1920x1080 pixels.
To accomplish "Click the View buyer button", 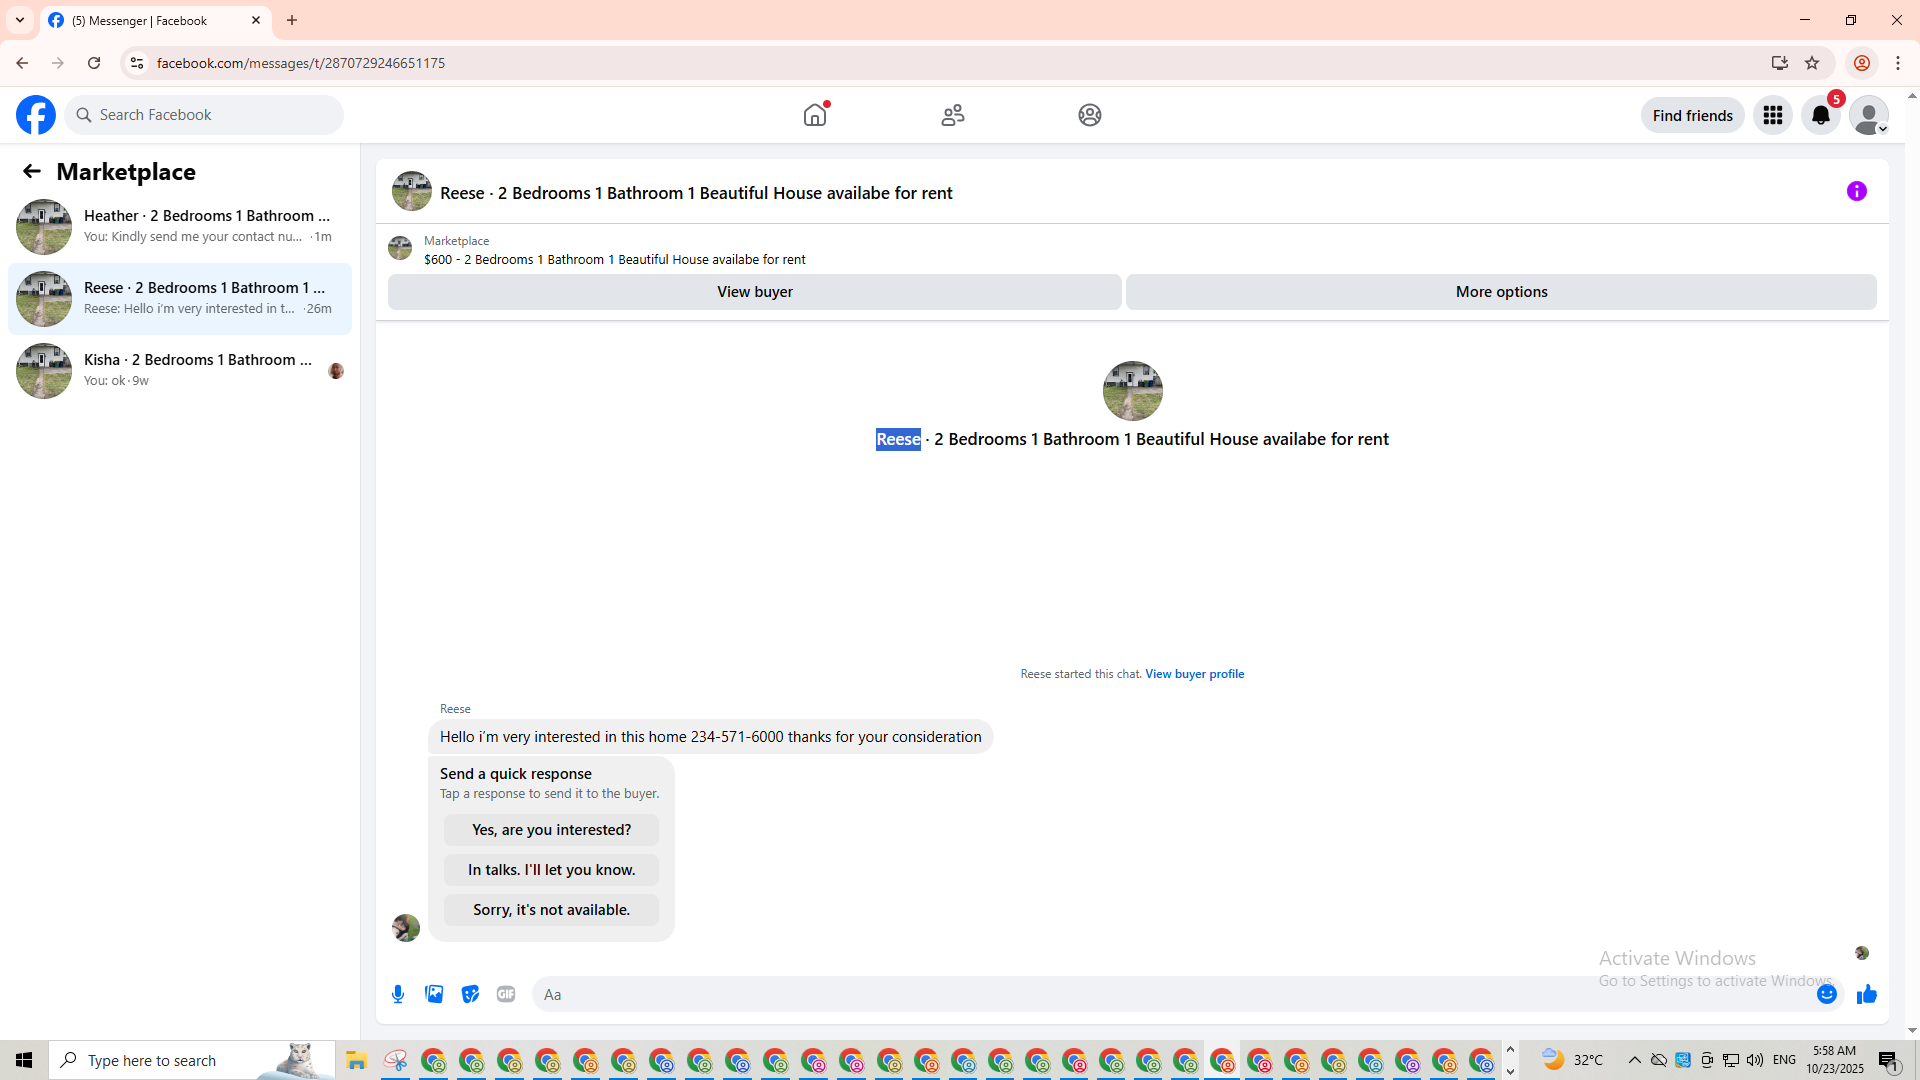I will coord(754,292).
